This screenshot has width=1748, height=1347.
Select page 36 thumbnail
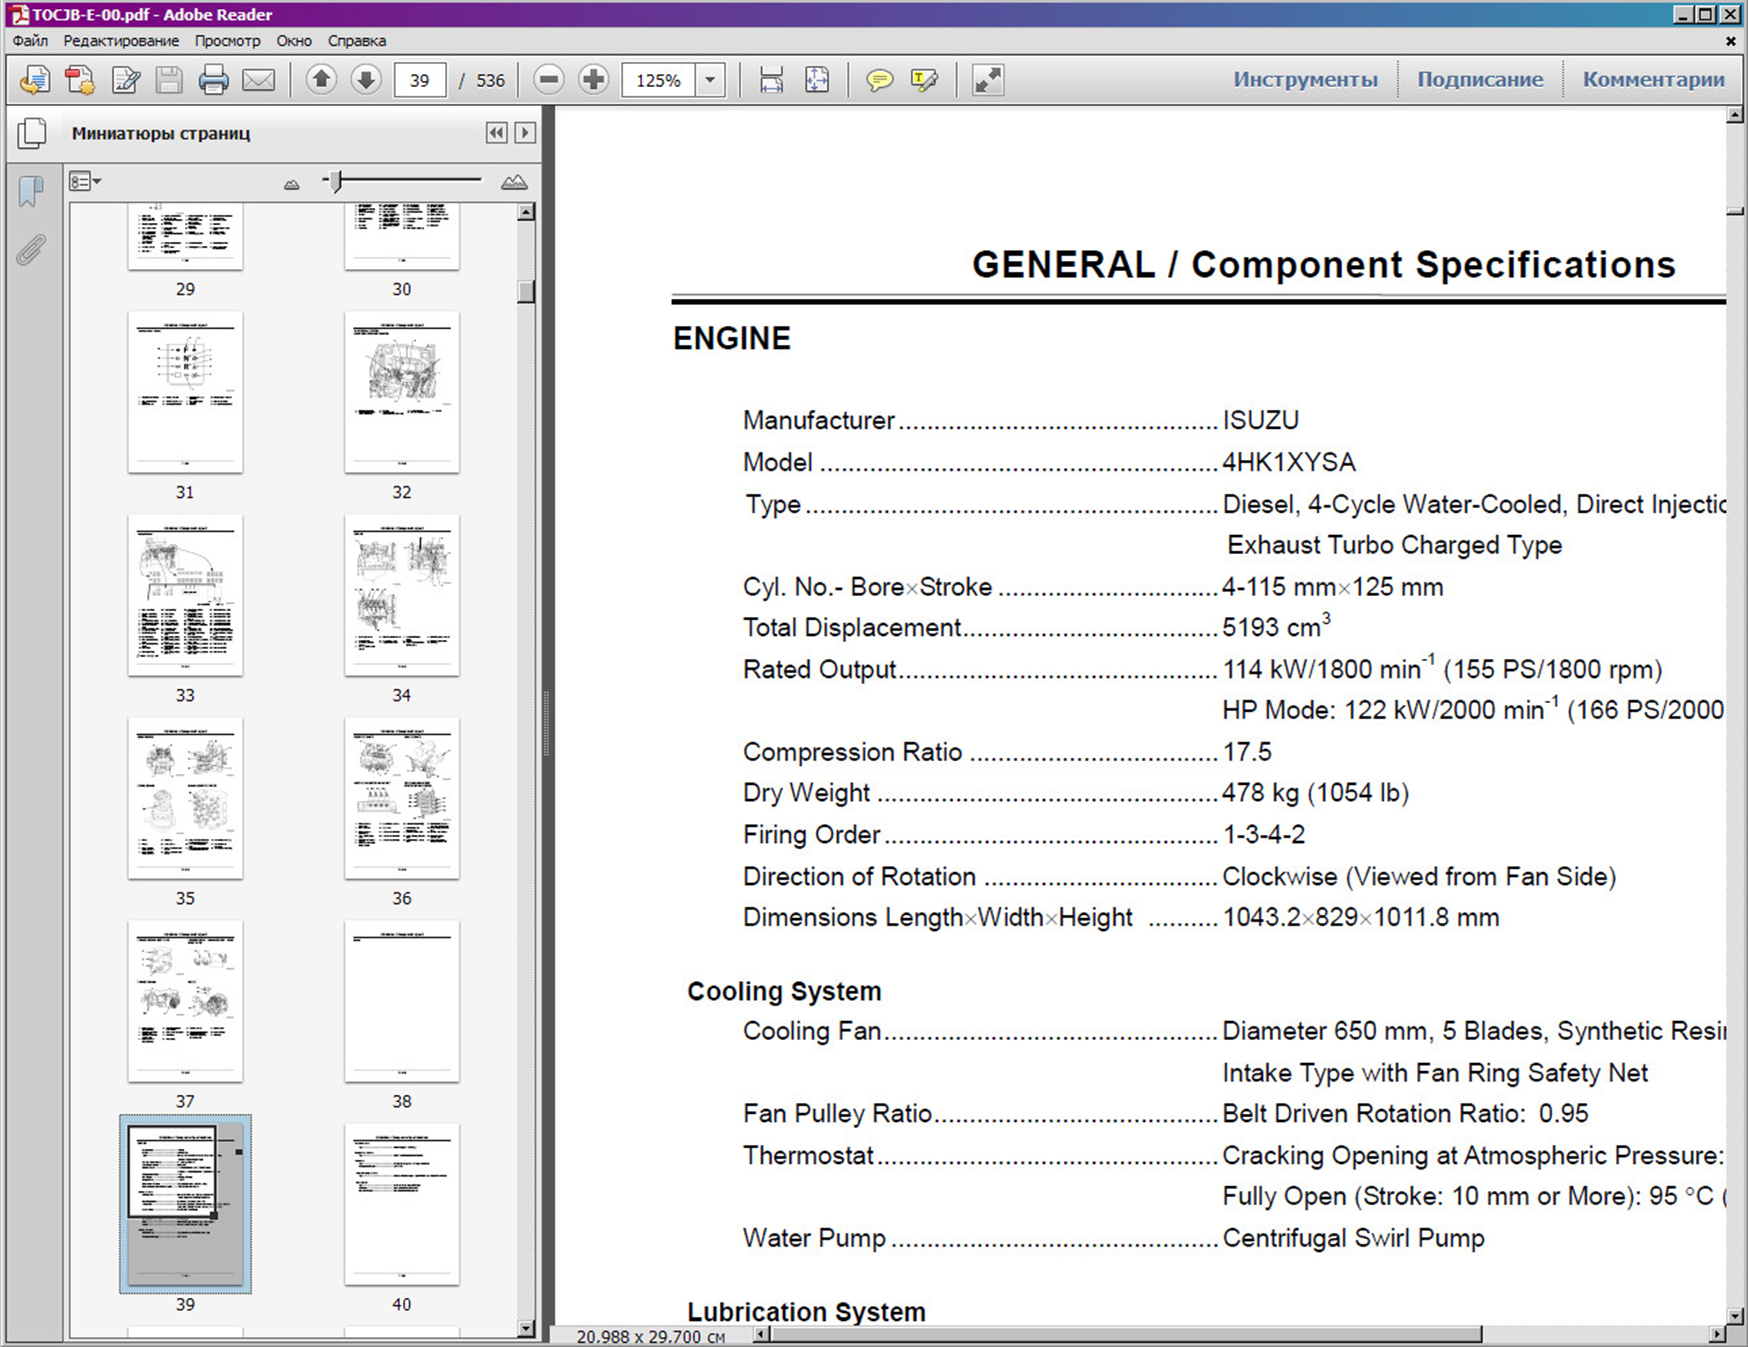(401, 798)
